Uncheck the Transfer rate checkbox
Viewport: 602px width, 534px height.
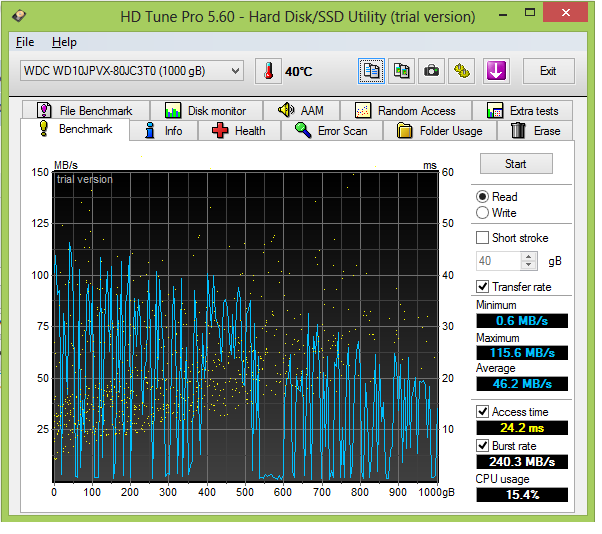coord(484,287)
